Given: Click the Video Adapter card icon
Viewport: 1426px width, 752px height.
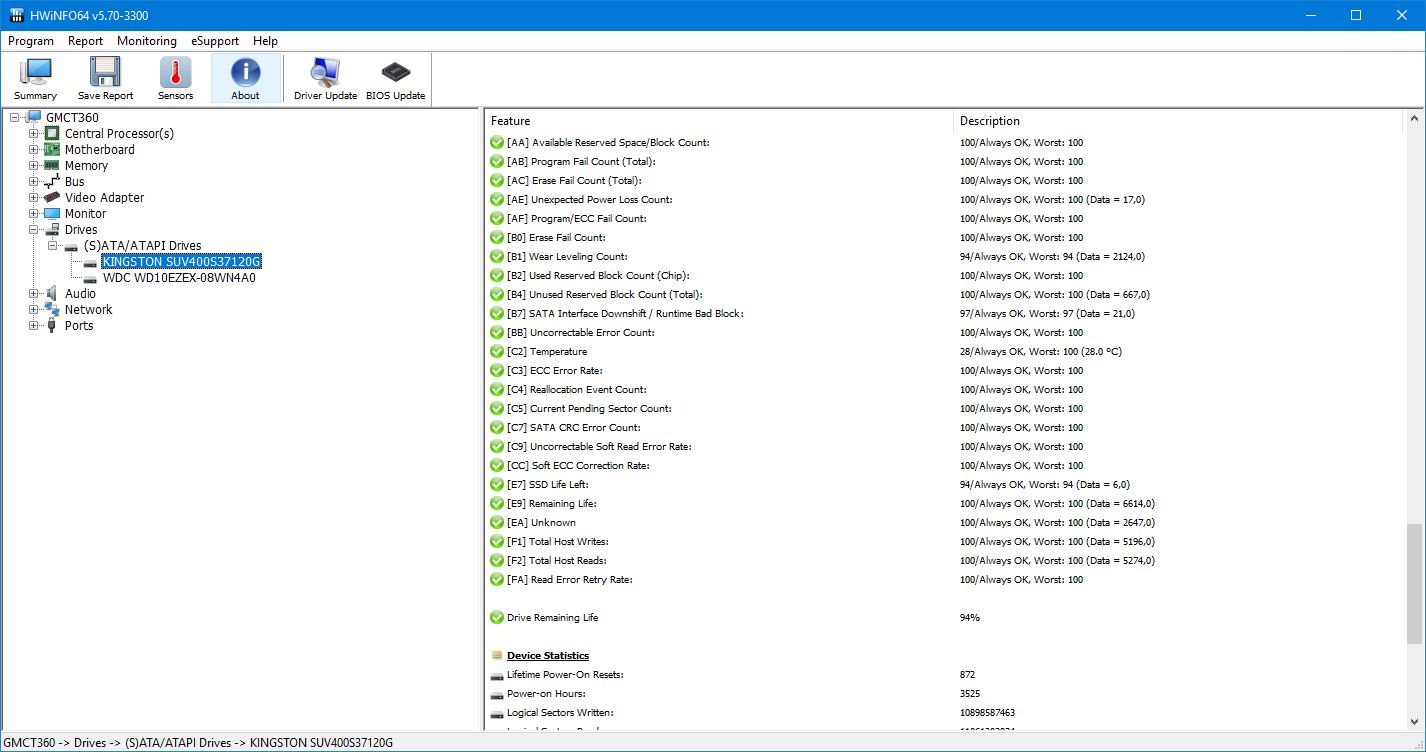Looking at the screenshot, I should [53, 198].
